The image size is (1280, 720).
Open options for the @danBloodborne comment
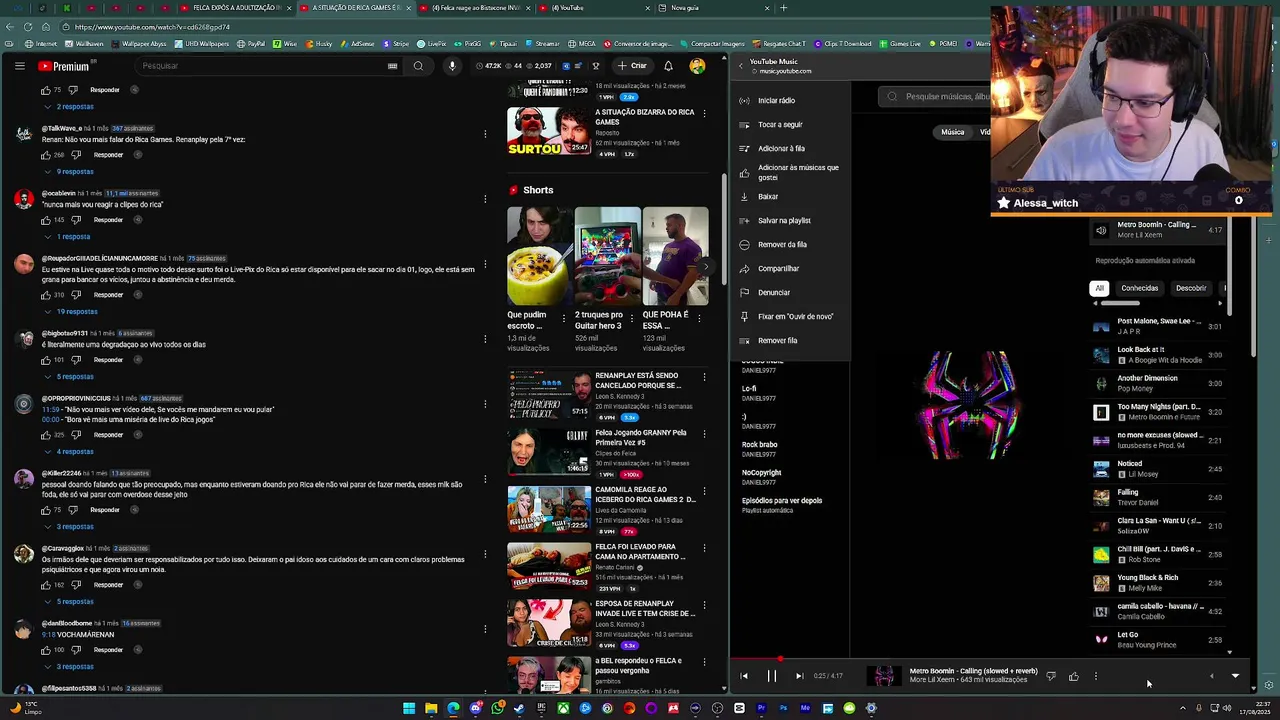tap(485, 629)
